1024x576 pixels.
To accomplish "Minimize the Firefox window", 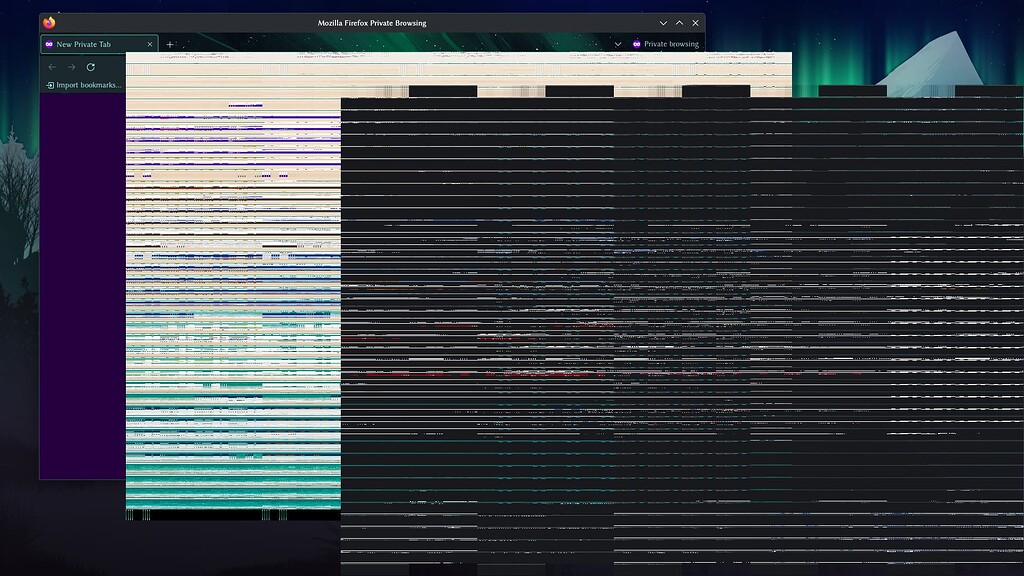I will (x=663, y=23).
